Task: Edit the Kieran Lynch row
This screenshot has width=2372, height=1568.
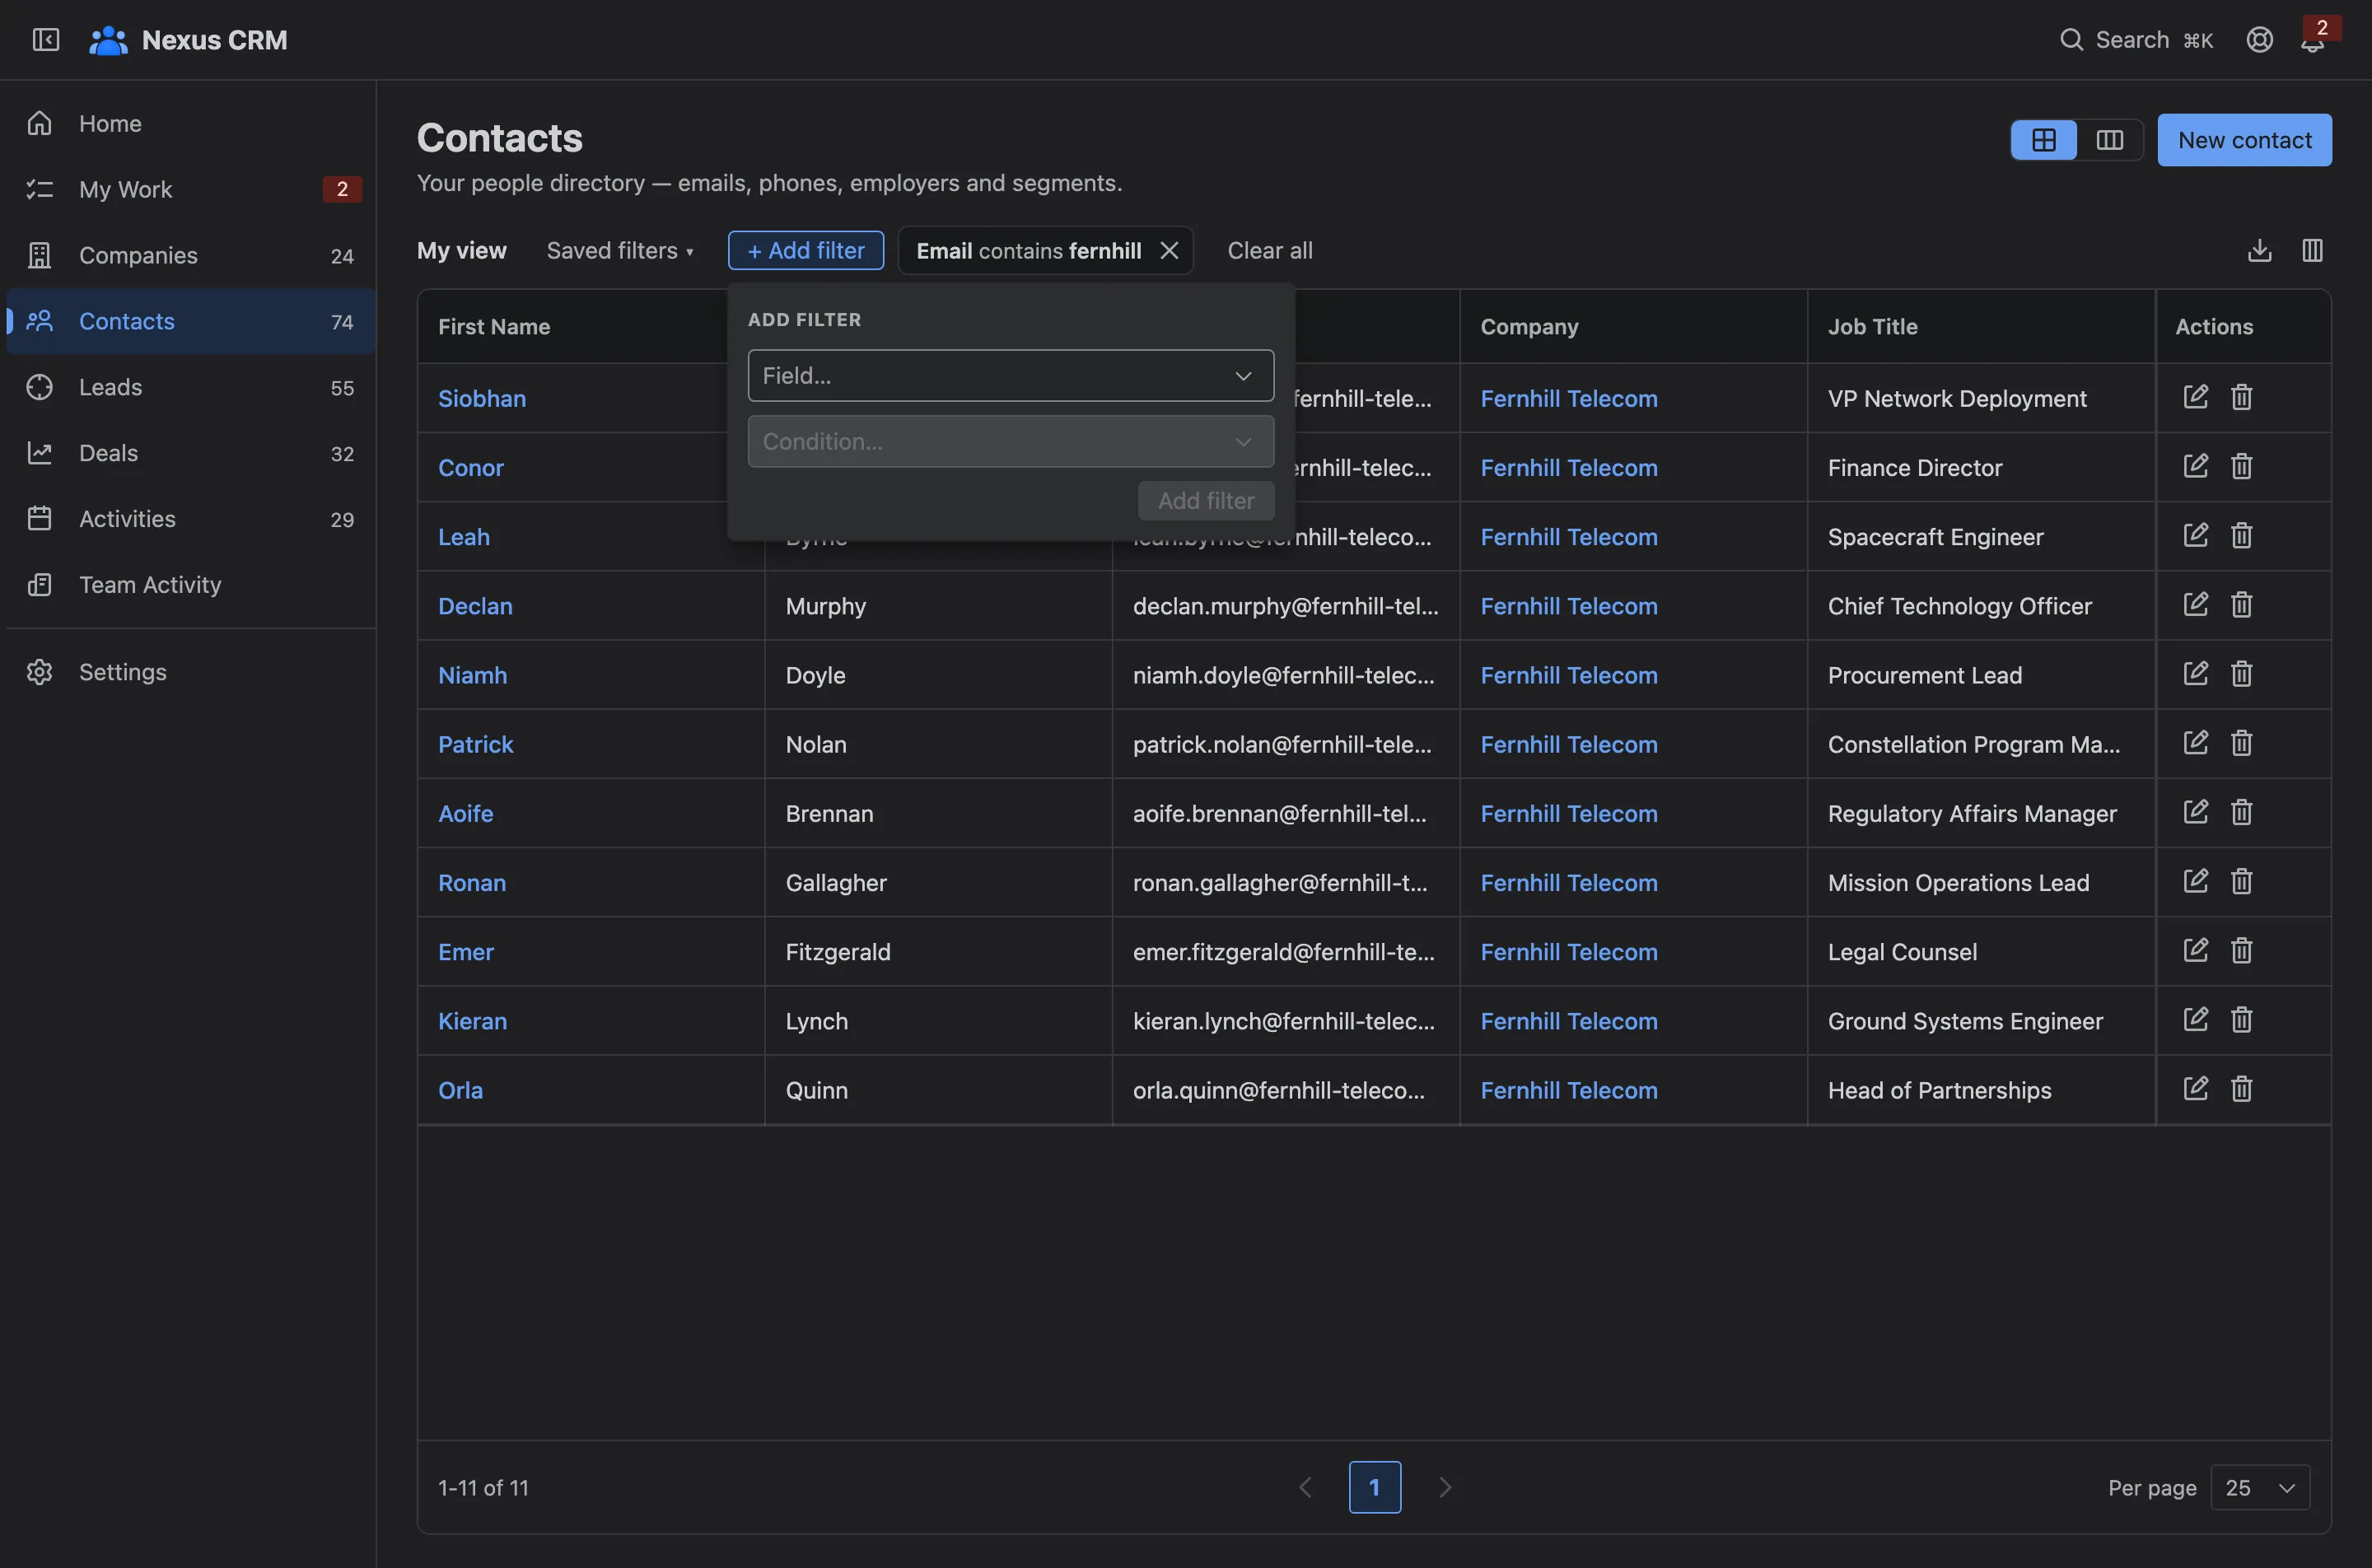Action: tap(2195, 1019)
